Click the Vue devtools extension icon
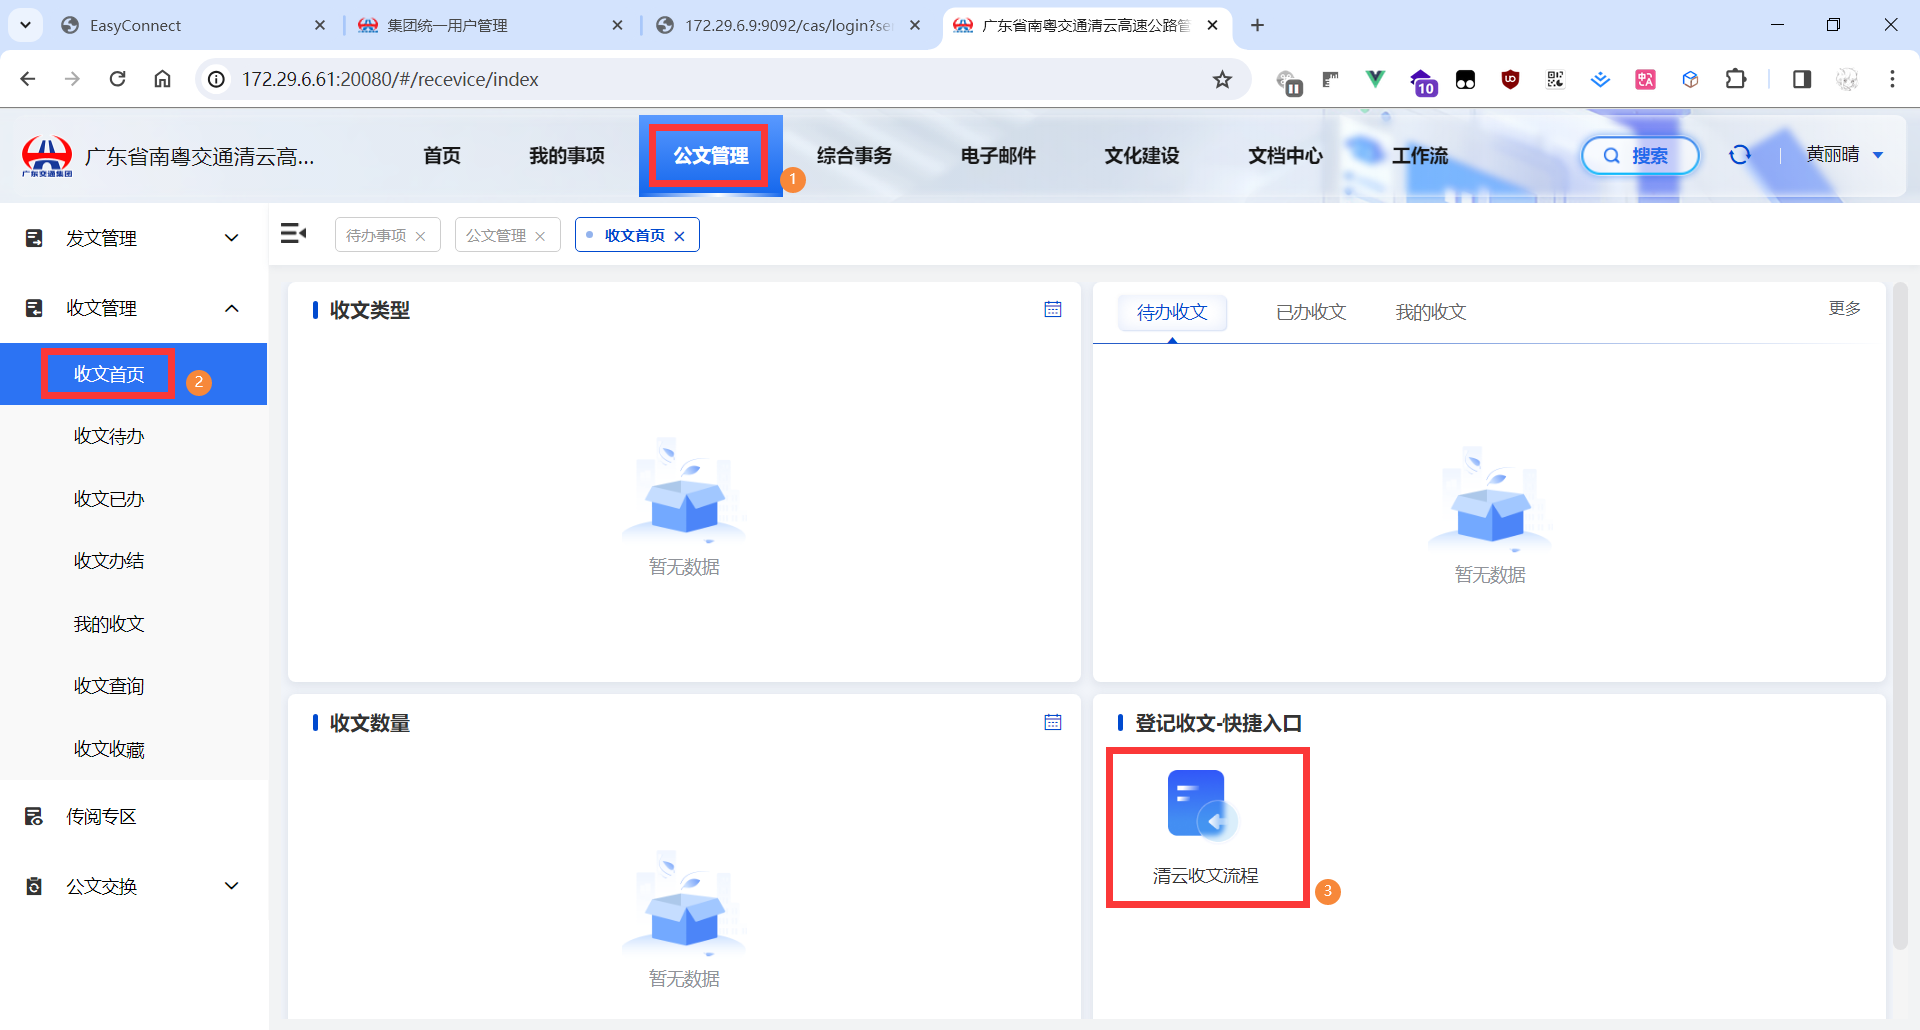 [1376, 79]
